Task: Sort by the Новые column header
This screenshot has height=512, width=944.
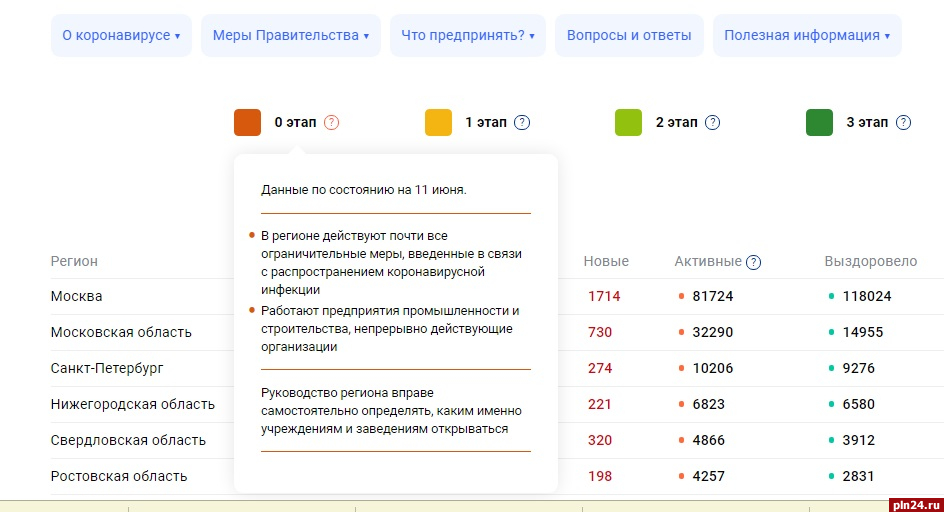Action: [x=606, y=261]
